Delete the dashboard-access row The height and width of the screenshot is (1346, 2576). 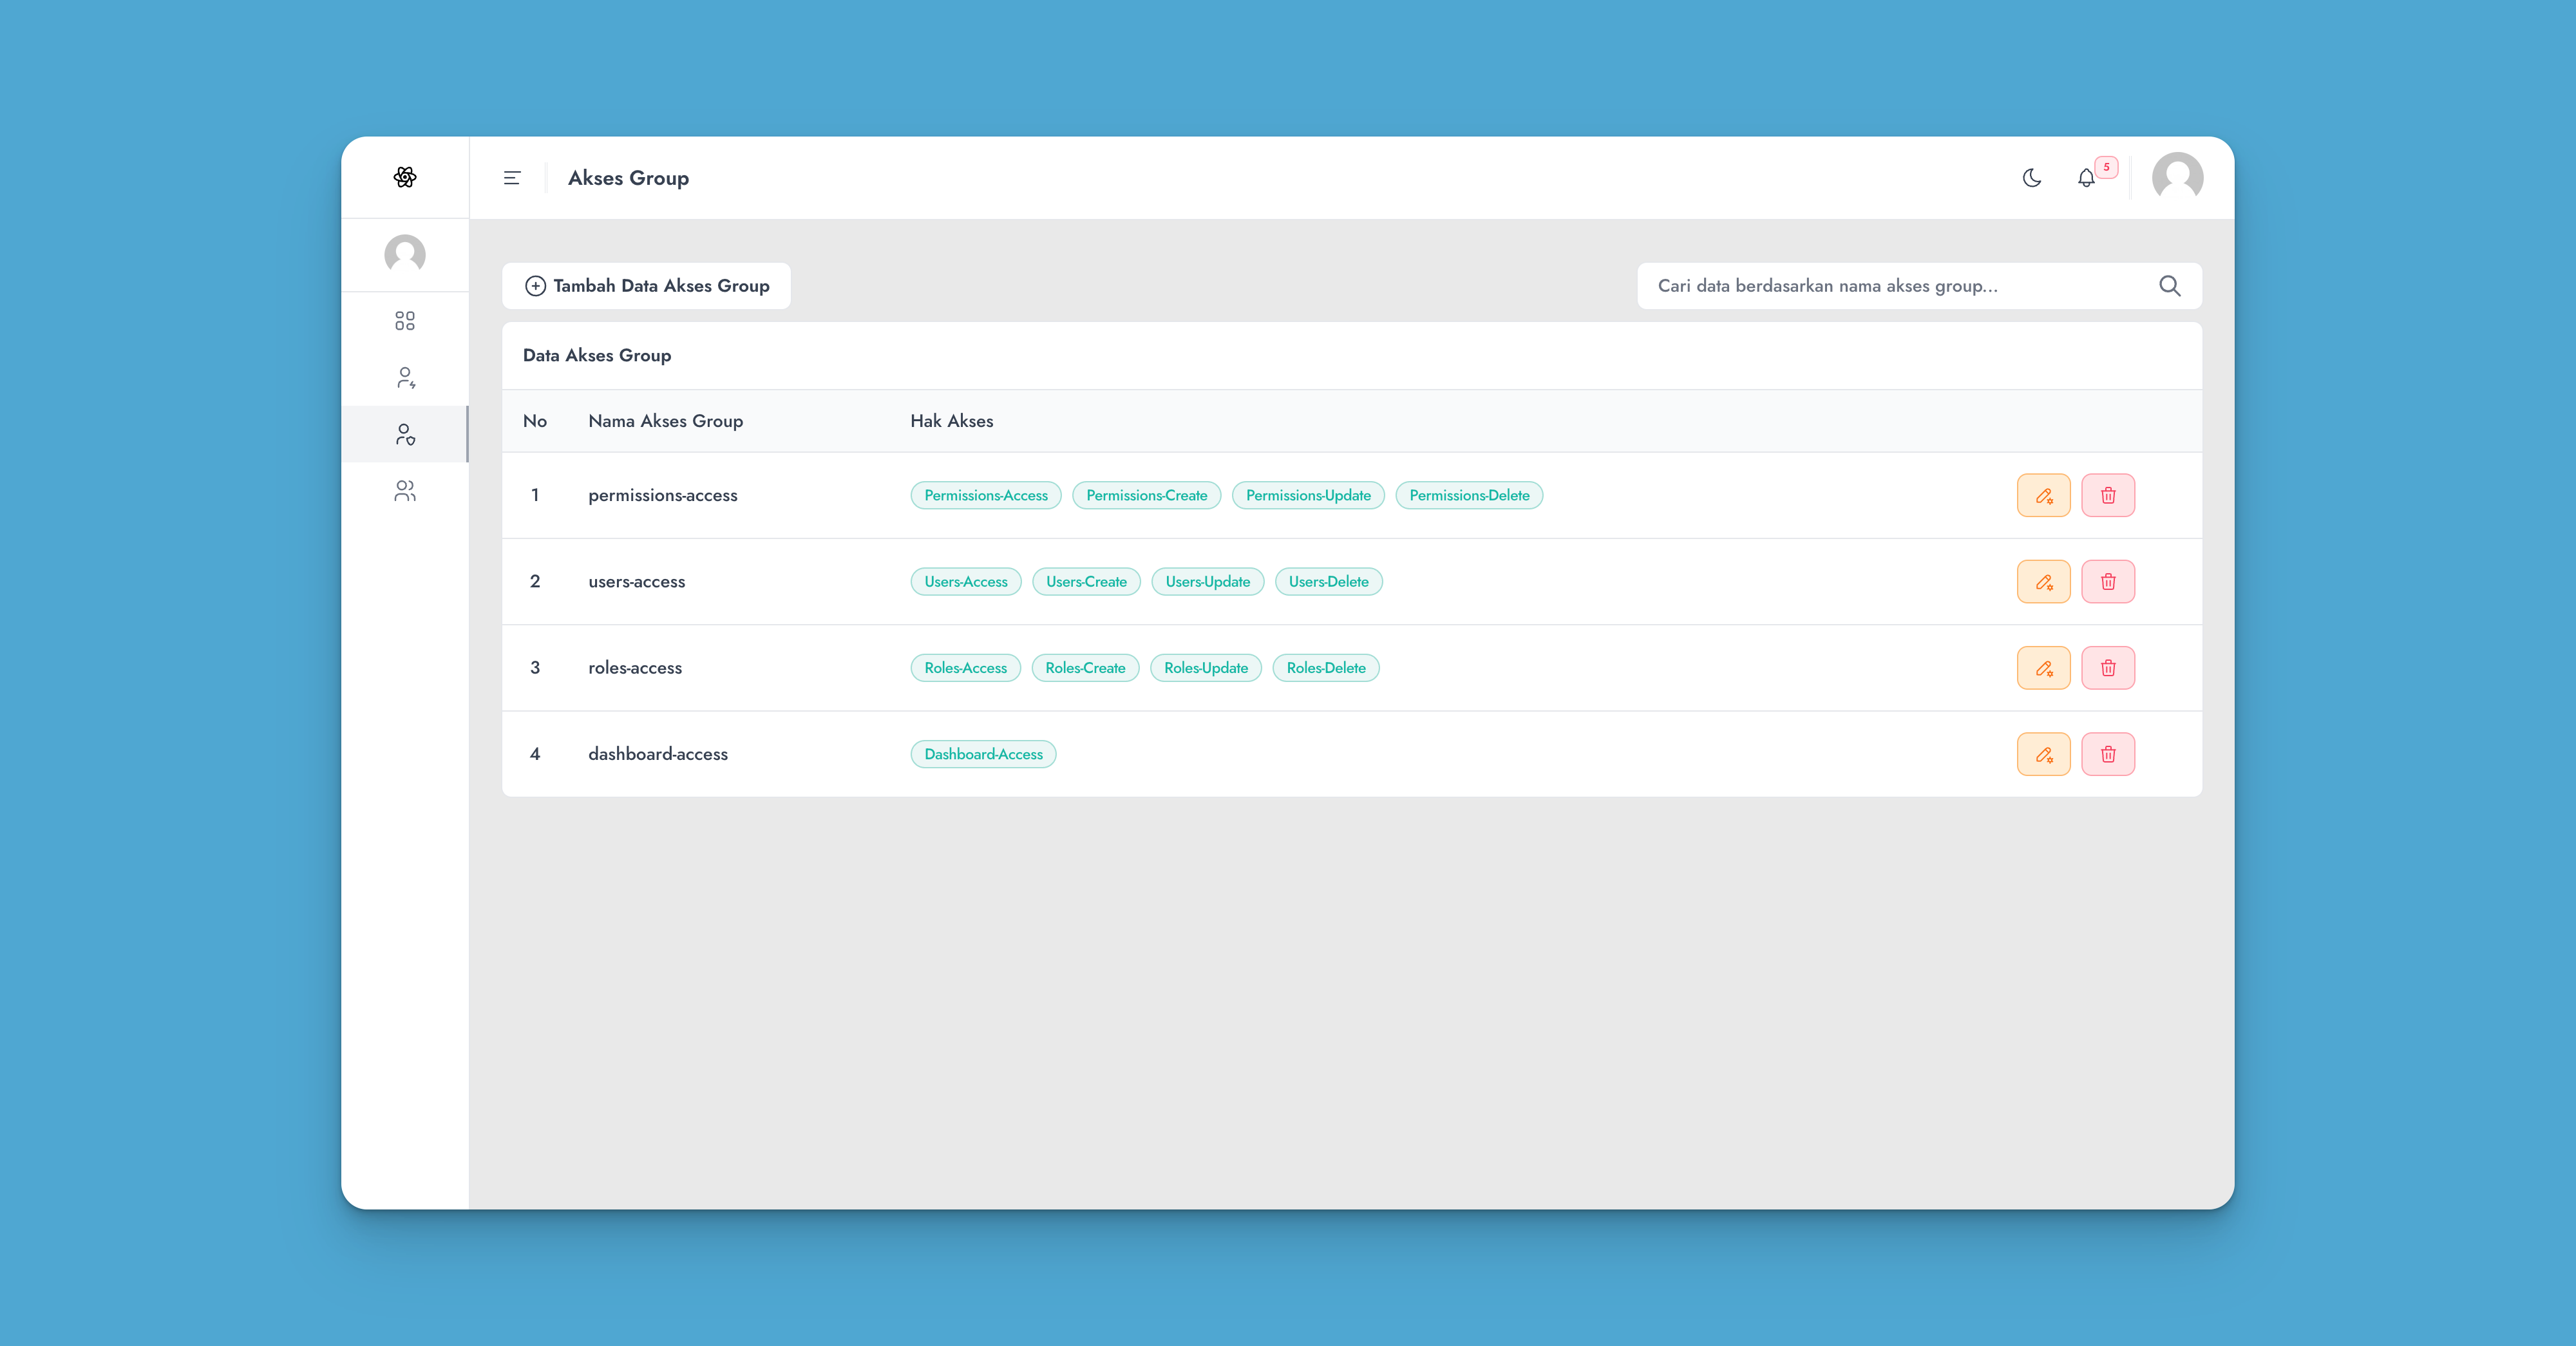click(2107, 754)
